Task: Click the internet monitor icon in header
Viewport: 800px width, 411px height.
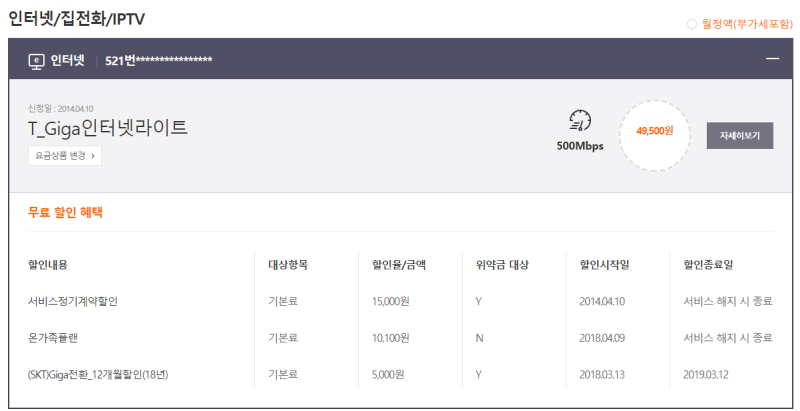Action: 36,60
